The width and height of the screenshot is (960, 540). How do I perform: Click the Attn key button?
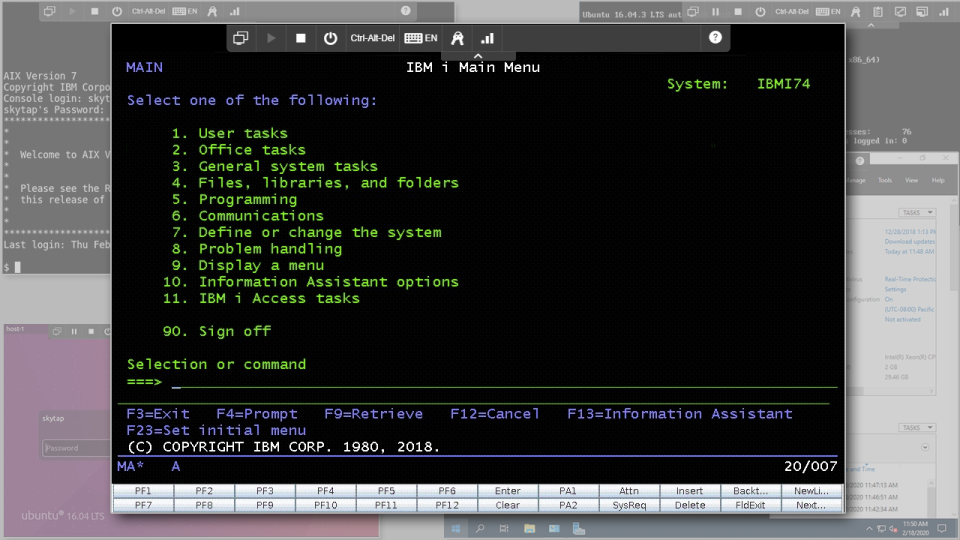tap(629, 490)
